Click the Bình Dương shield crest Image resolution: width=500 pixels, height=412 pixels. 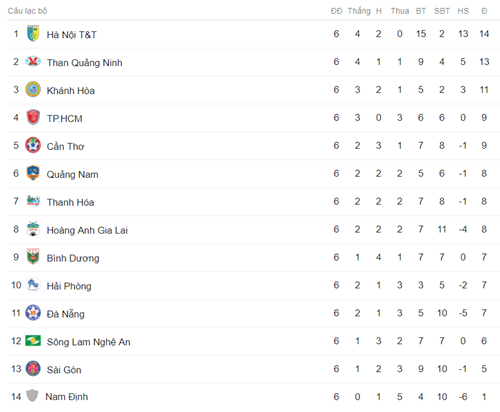(x=33, y=257)
